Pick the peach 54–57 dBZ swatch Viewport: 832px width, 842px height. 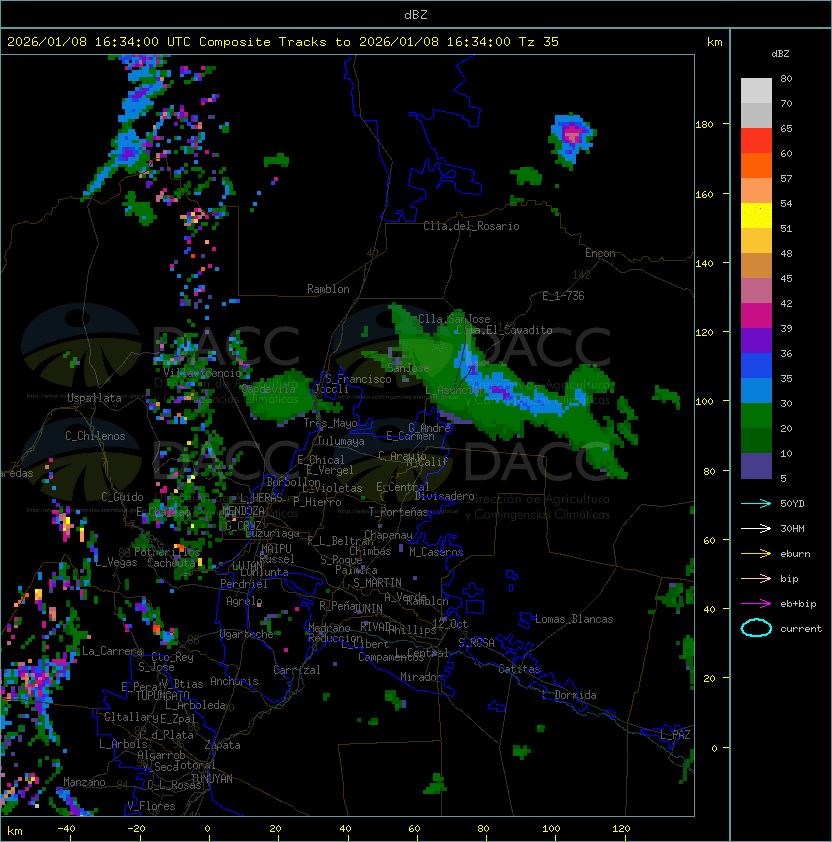(756, 191)
